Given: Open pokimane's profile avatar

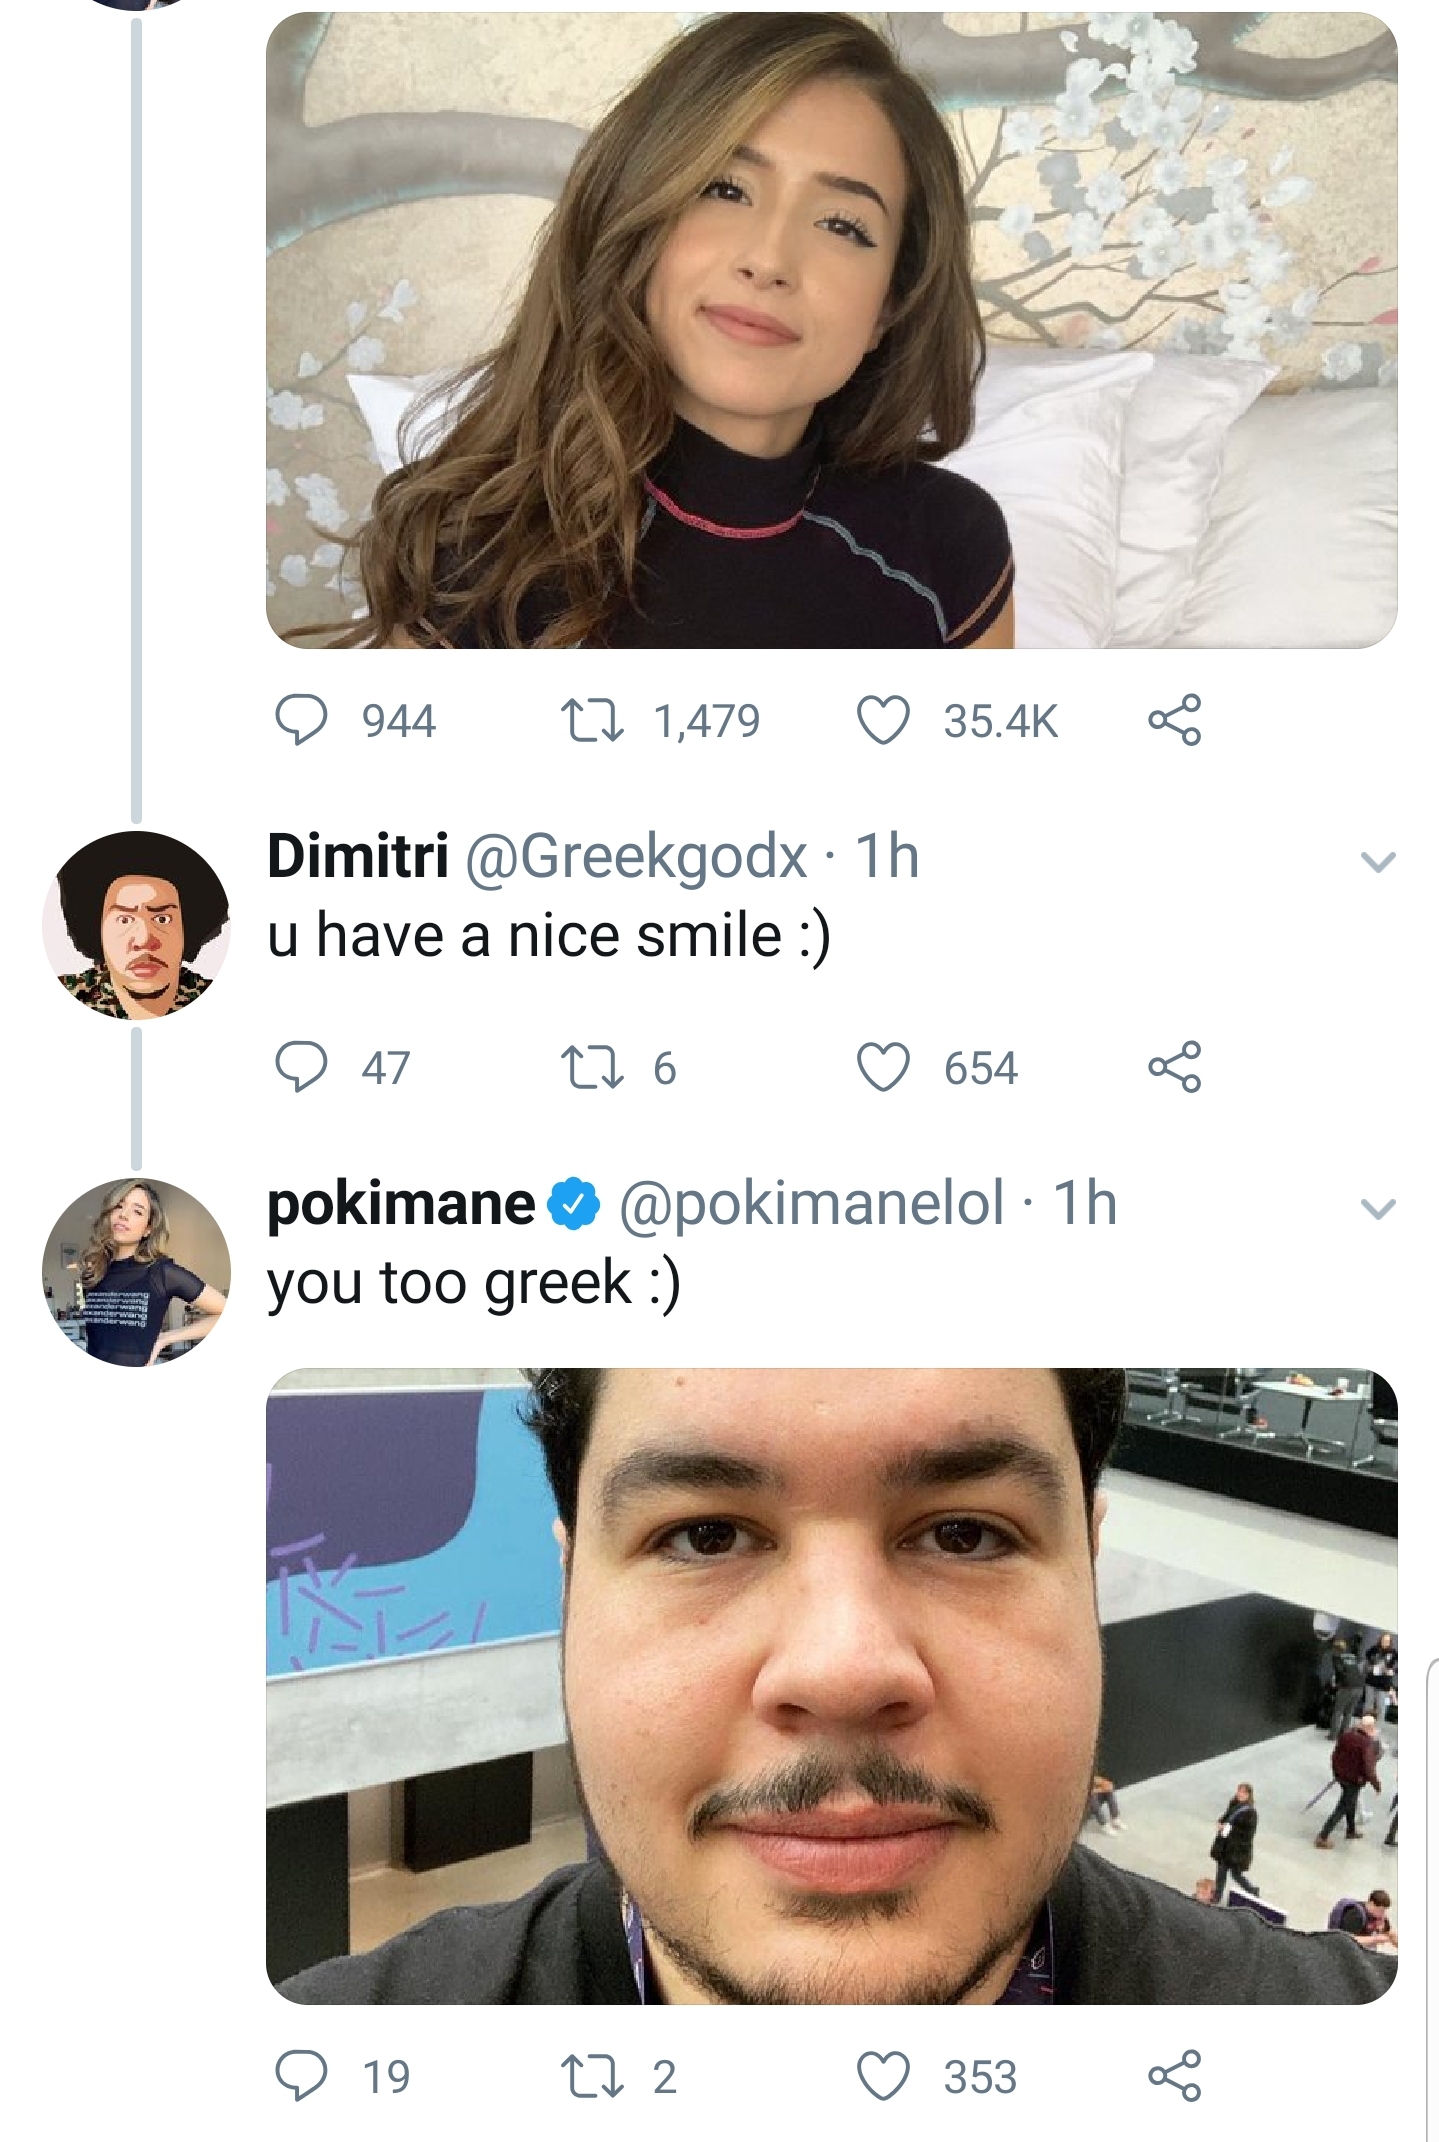Looking at the screenshot, I should [136, 1272].
